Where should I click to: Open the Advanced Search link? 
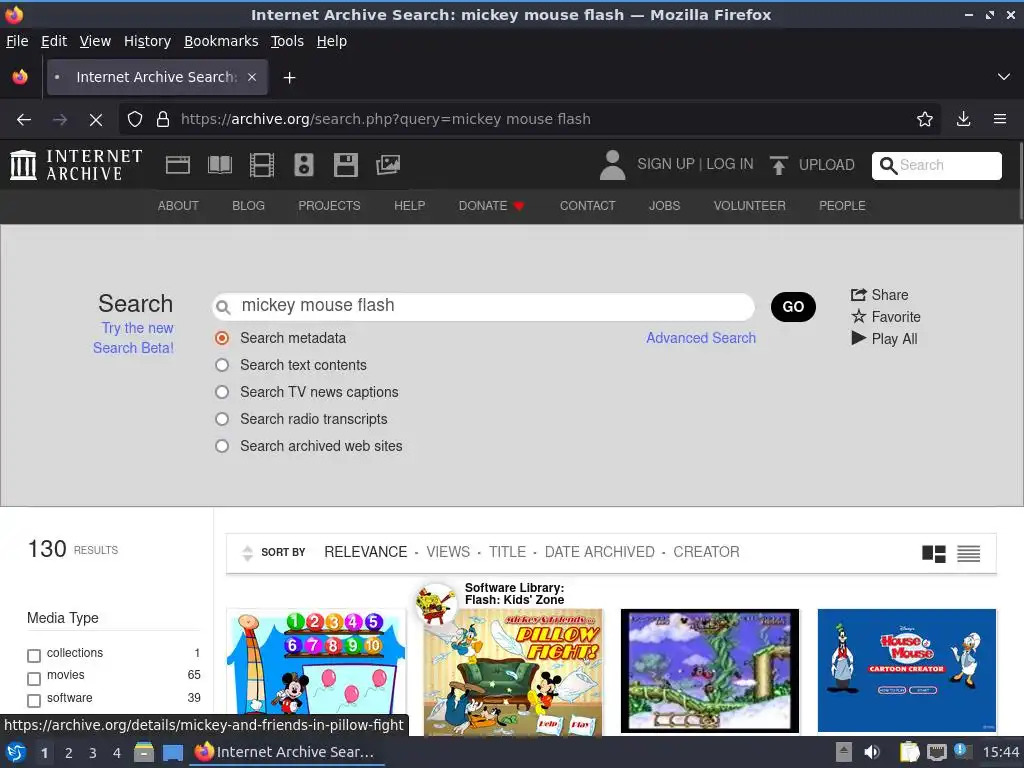[701, 338]
